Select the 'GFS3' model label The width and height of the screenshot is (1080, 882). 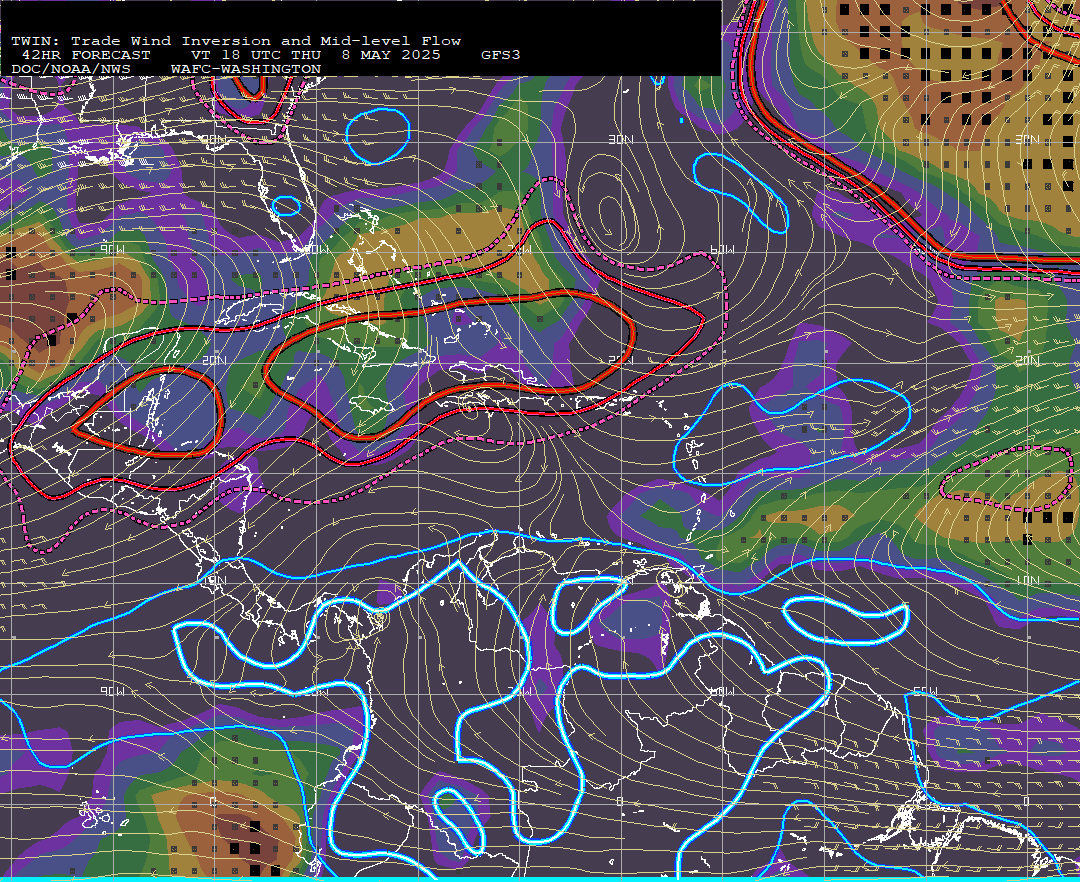click(500, 55)
